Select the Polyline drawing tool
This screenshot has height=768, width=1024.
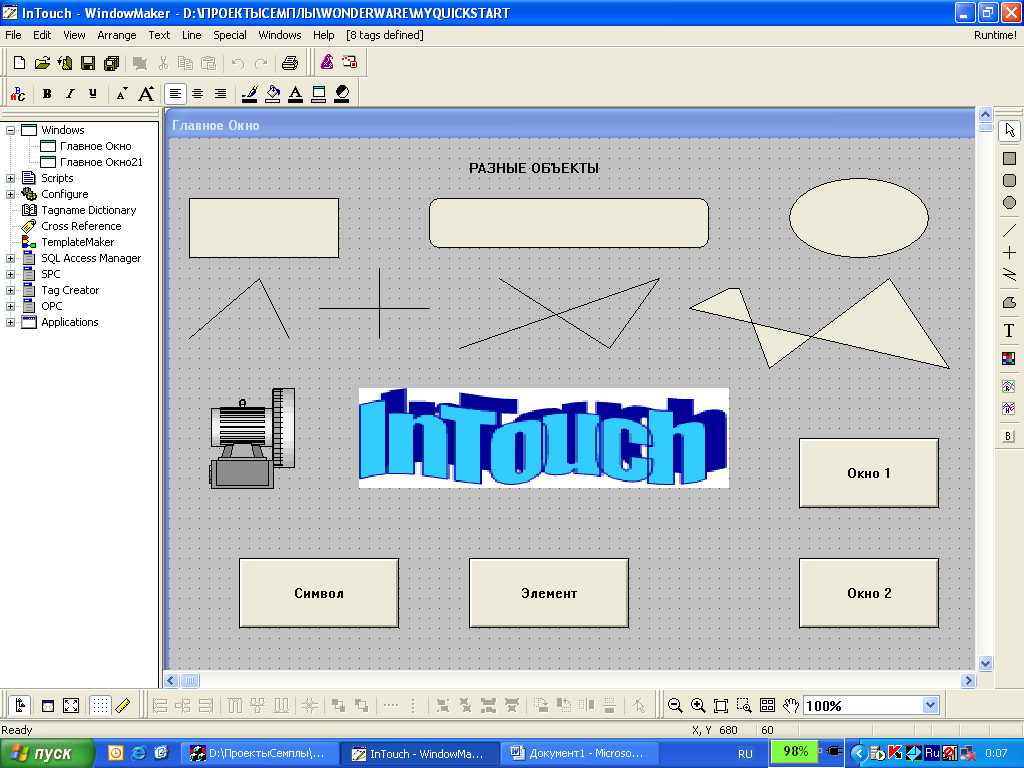pos(1009,274)
